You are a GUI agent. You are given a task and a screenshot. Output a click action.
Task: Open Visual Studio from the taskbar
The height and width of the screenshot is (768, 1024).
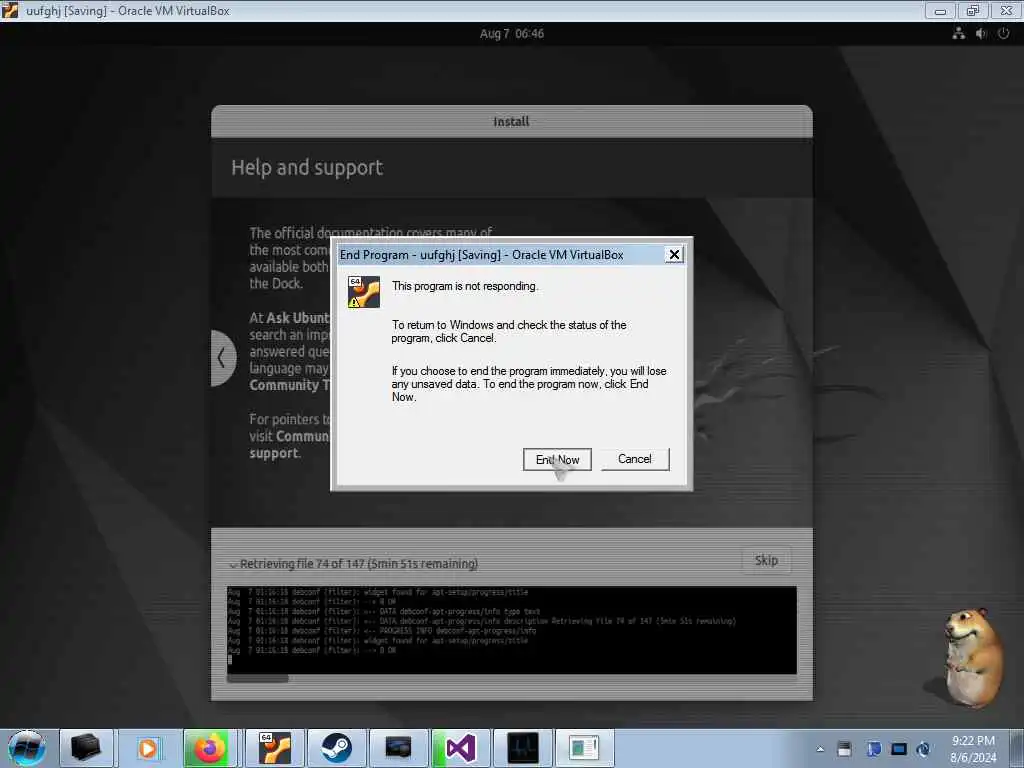[x=460, y=748]
